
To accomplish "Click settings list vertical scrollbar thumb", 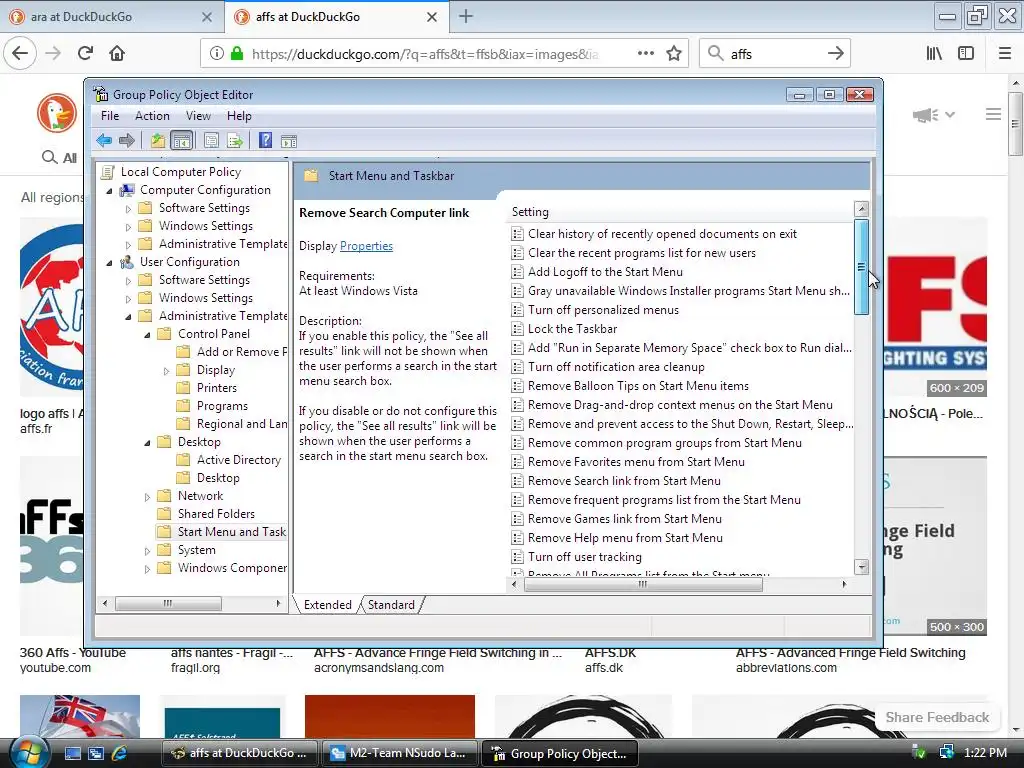I will coord(861,266).
